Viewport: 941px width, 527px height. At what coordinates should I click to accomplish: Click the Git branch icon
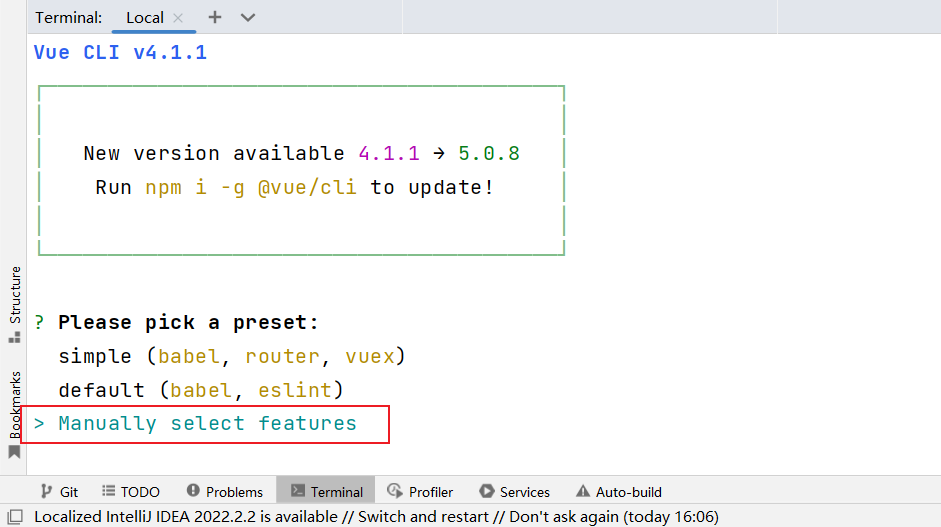click(x=46, y=492)
